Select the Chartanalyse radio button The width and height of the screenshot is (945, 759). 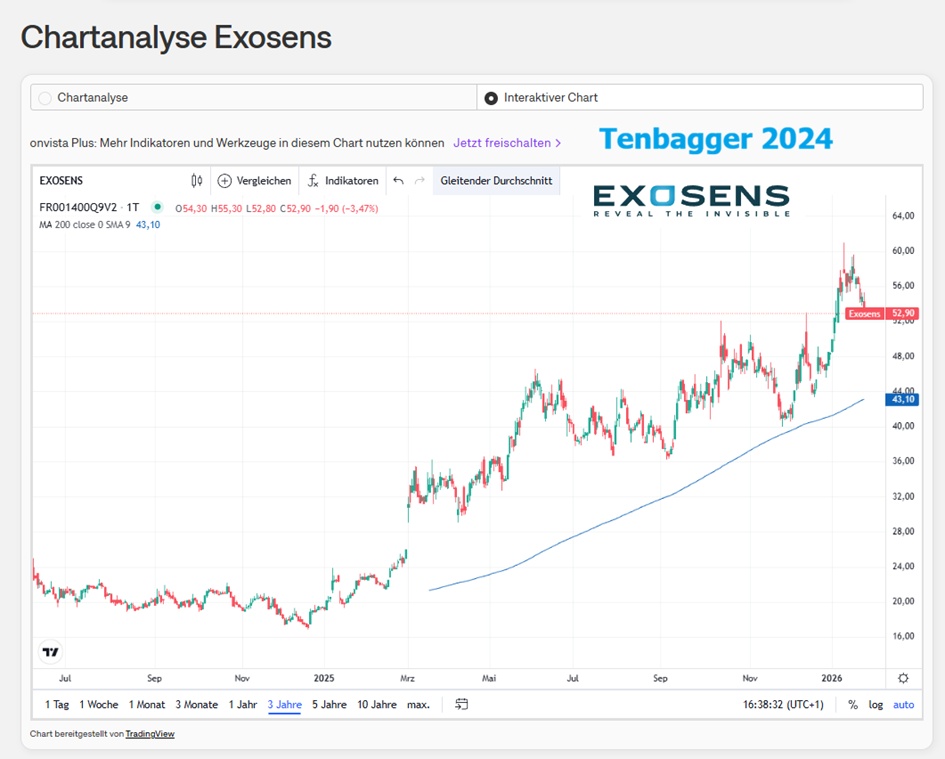45,98
